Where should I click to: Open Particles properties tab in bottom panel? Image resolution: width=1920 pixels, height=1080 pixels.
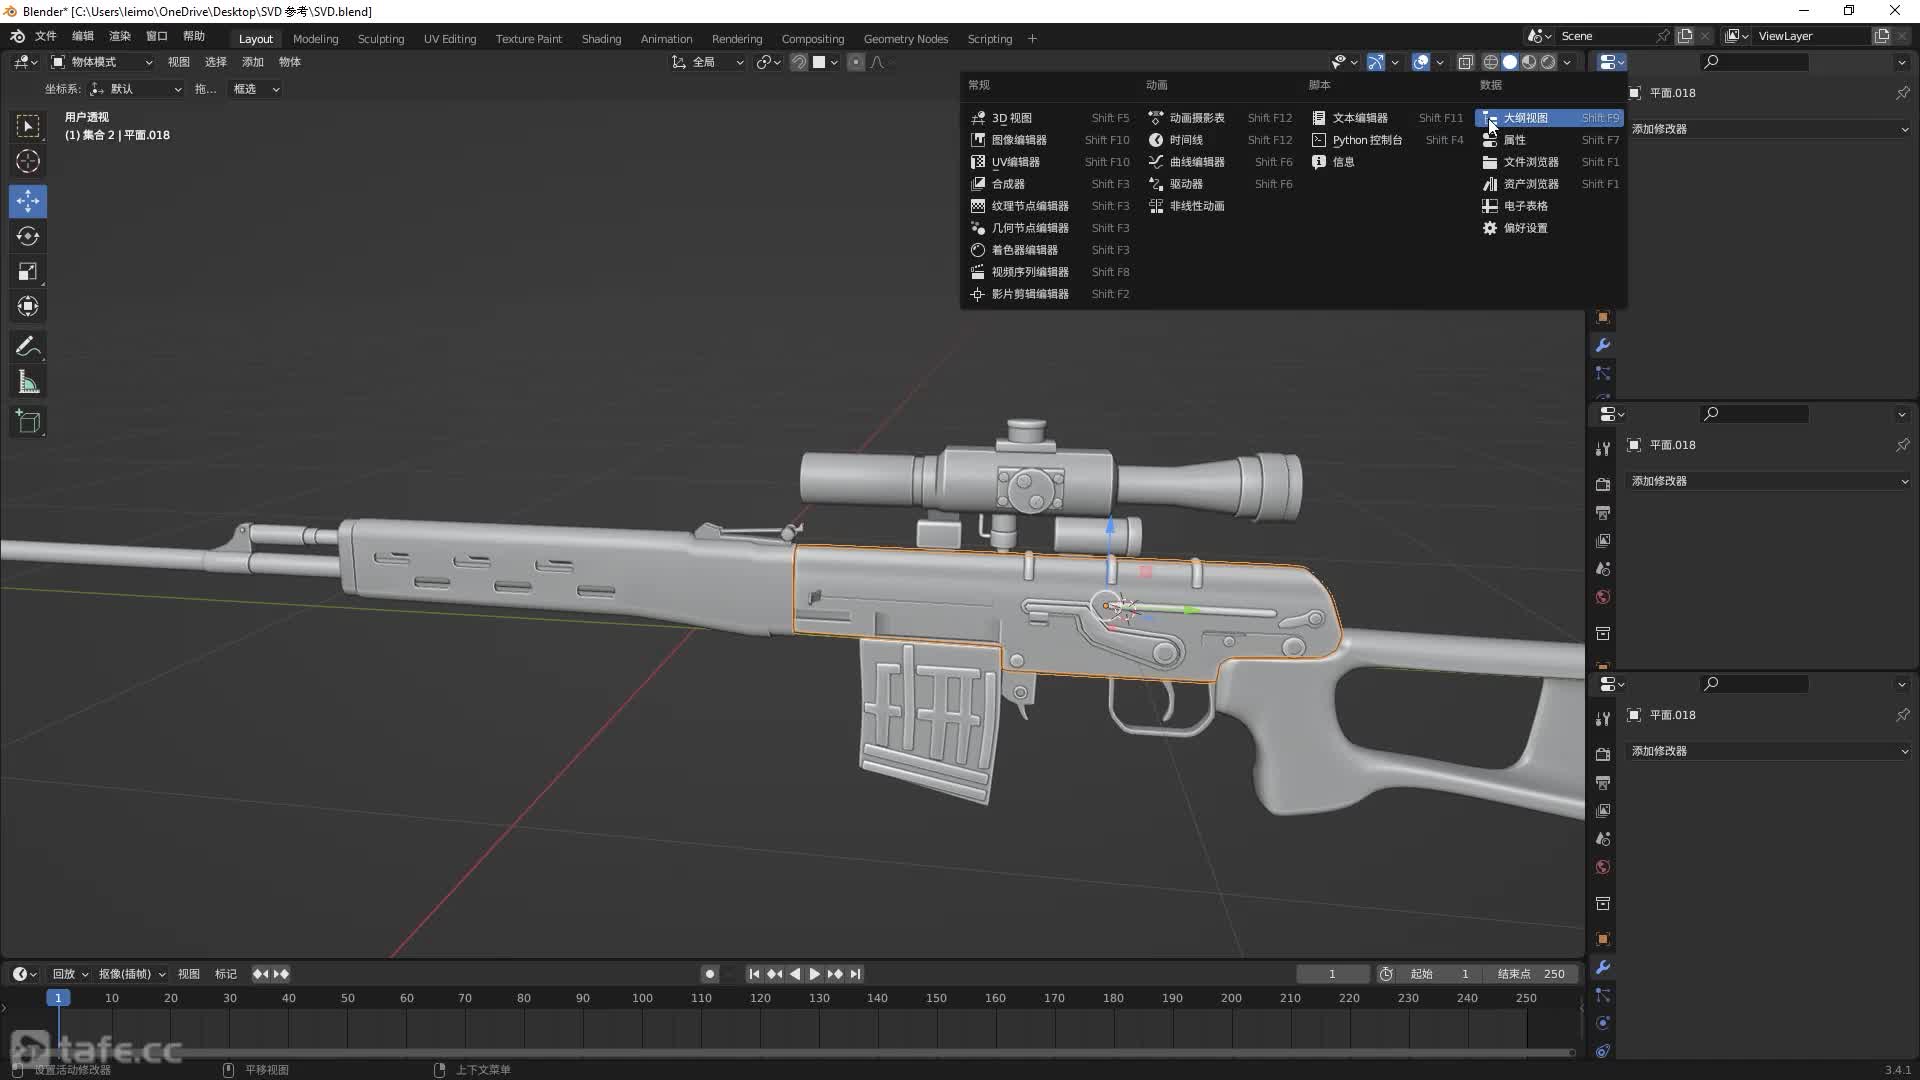tap(1603, 995)
